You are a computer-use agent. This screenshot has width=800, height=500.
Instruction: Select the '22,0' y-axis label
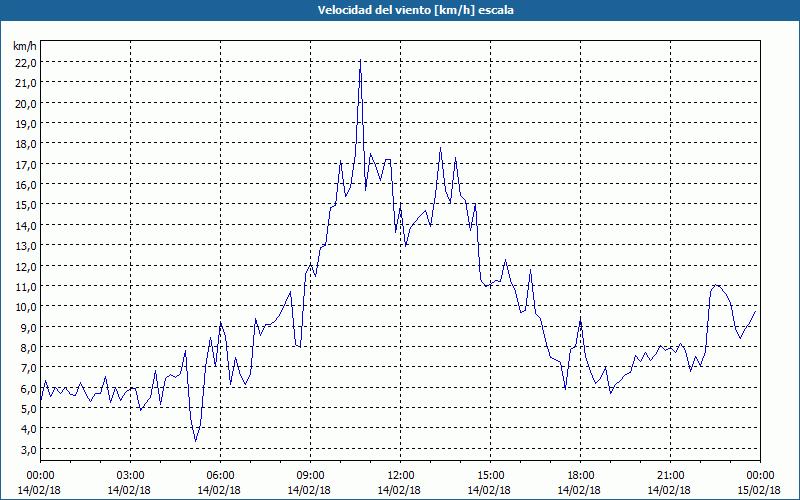(x=27, y=63)
